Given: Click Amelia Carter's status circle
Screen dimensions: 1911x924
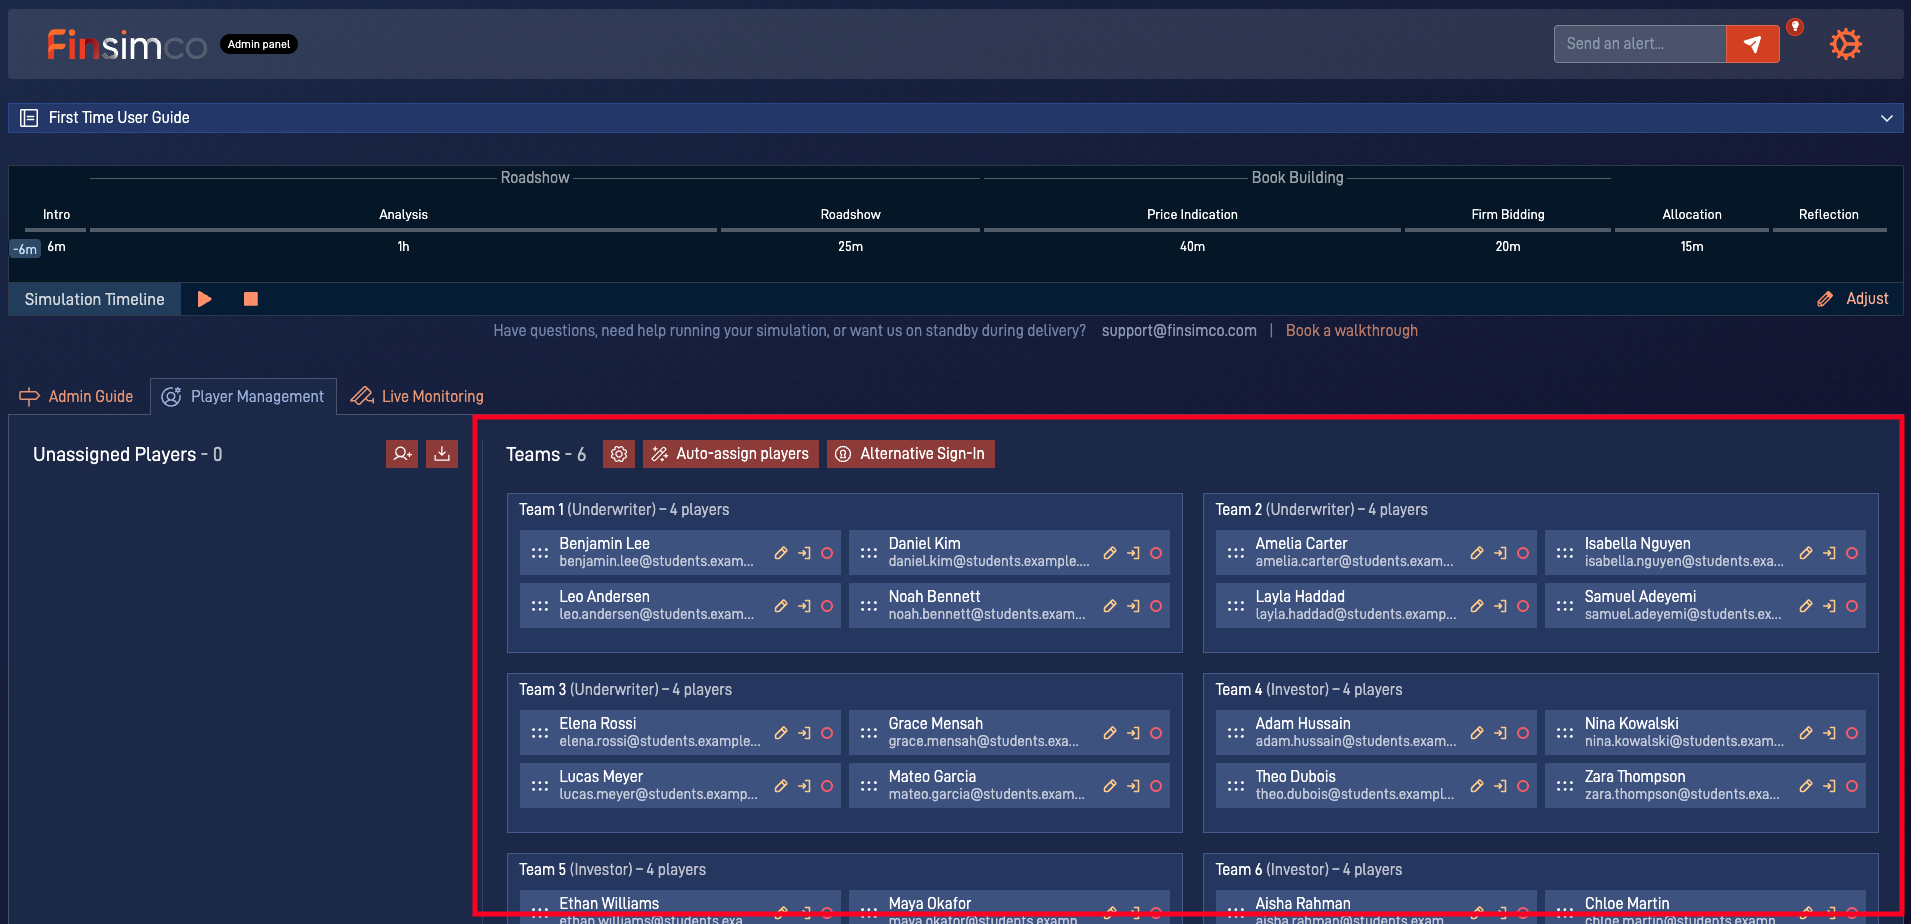Looking at the screenshot, I should pos(1523,553).
